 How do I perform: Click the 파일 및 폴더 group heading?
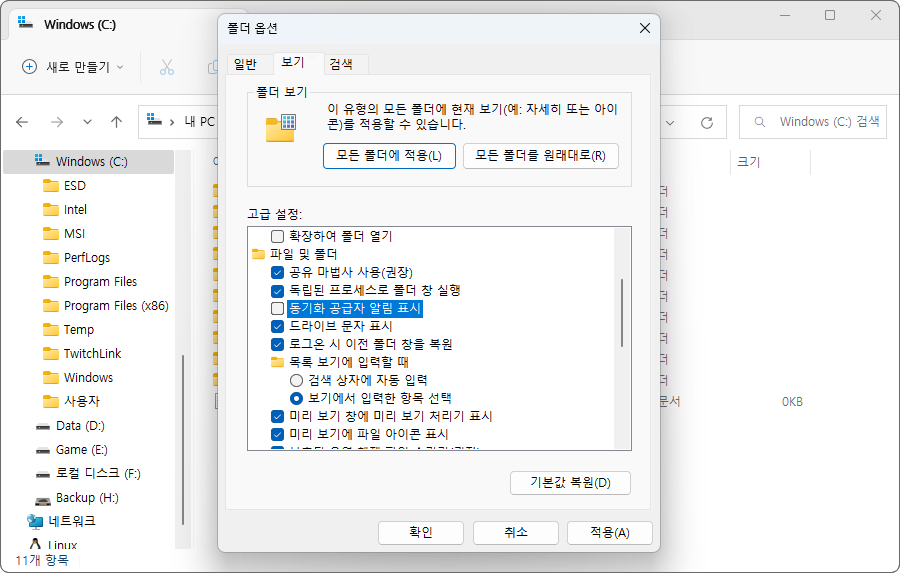coord(304,254)
